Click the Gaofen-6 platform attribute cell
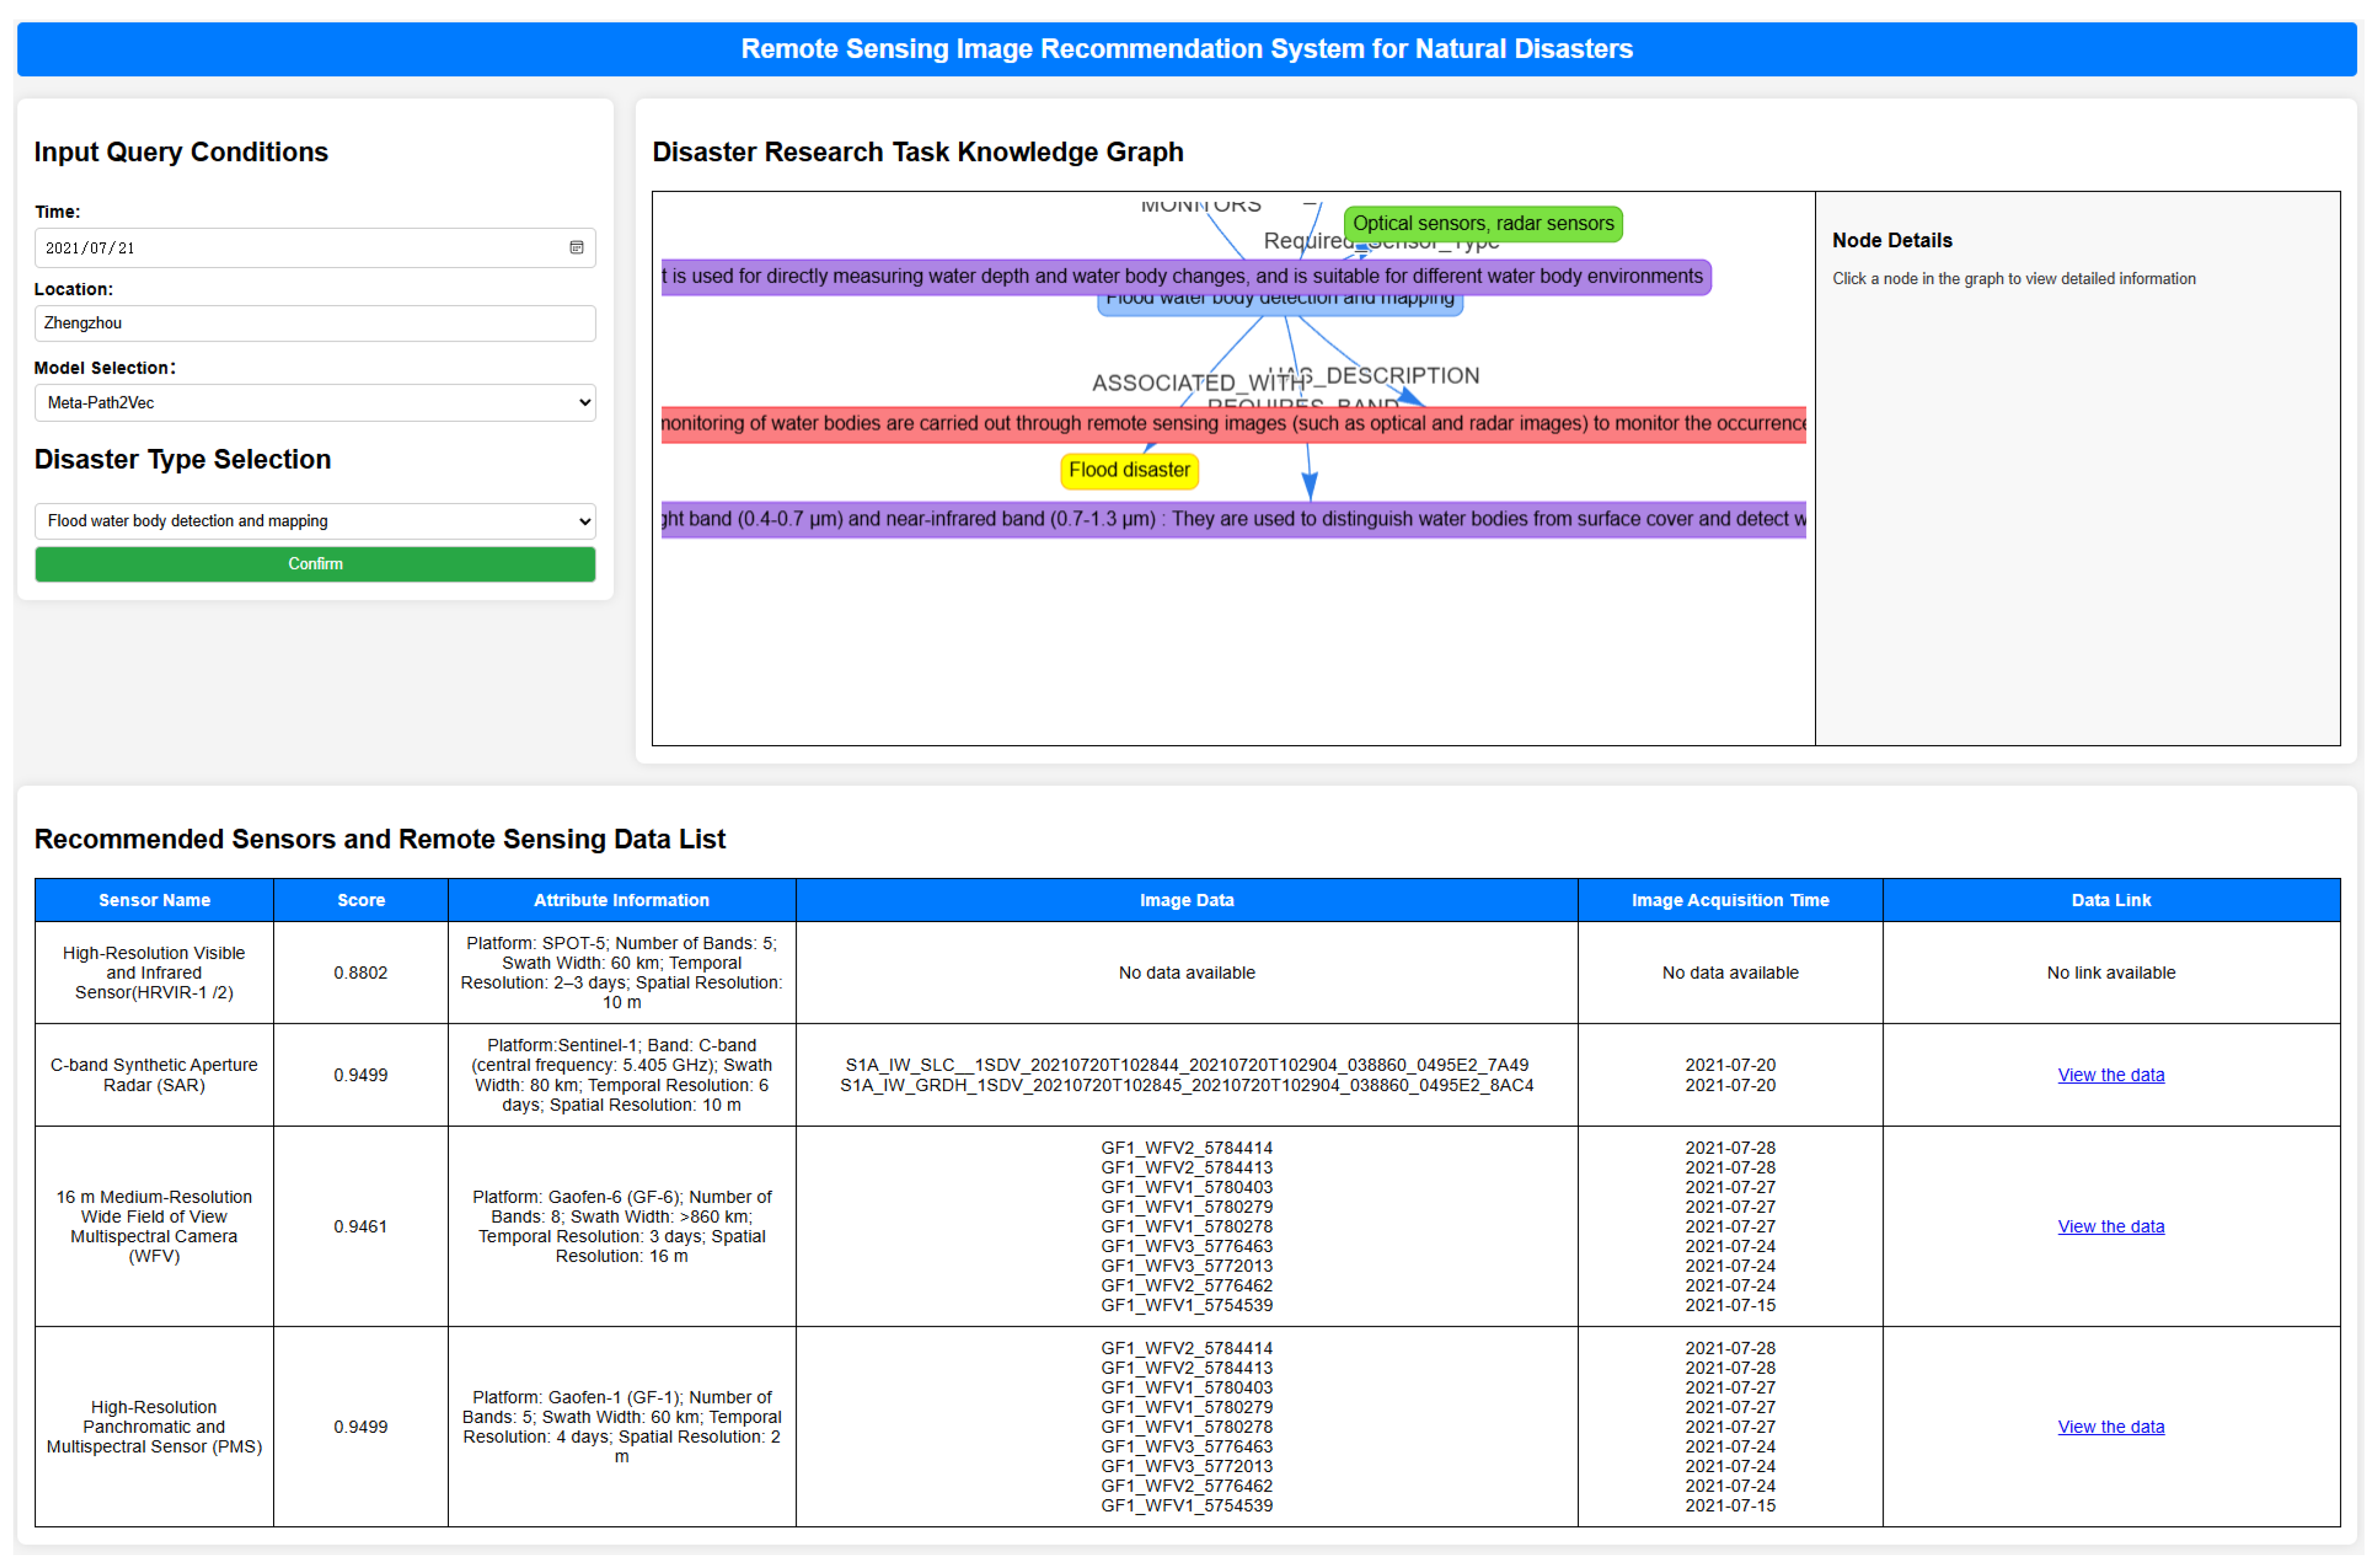The height and width of the screenshot is (1565, 2380). click(x=622, y=1227)
